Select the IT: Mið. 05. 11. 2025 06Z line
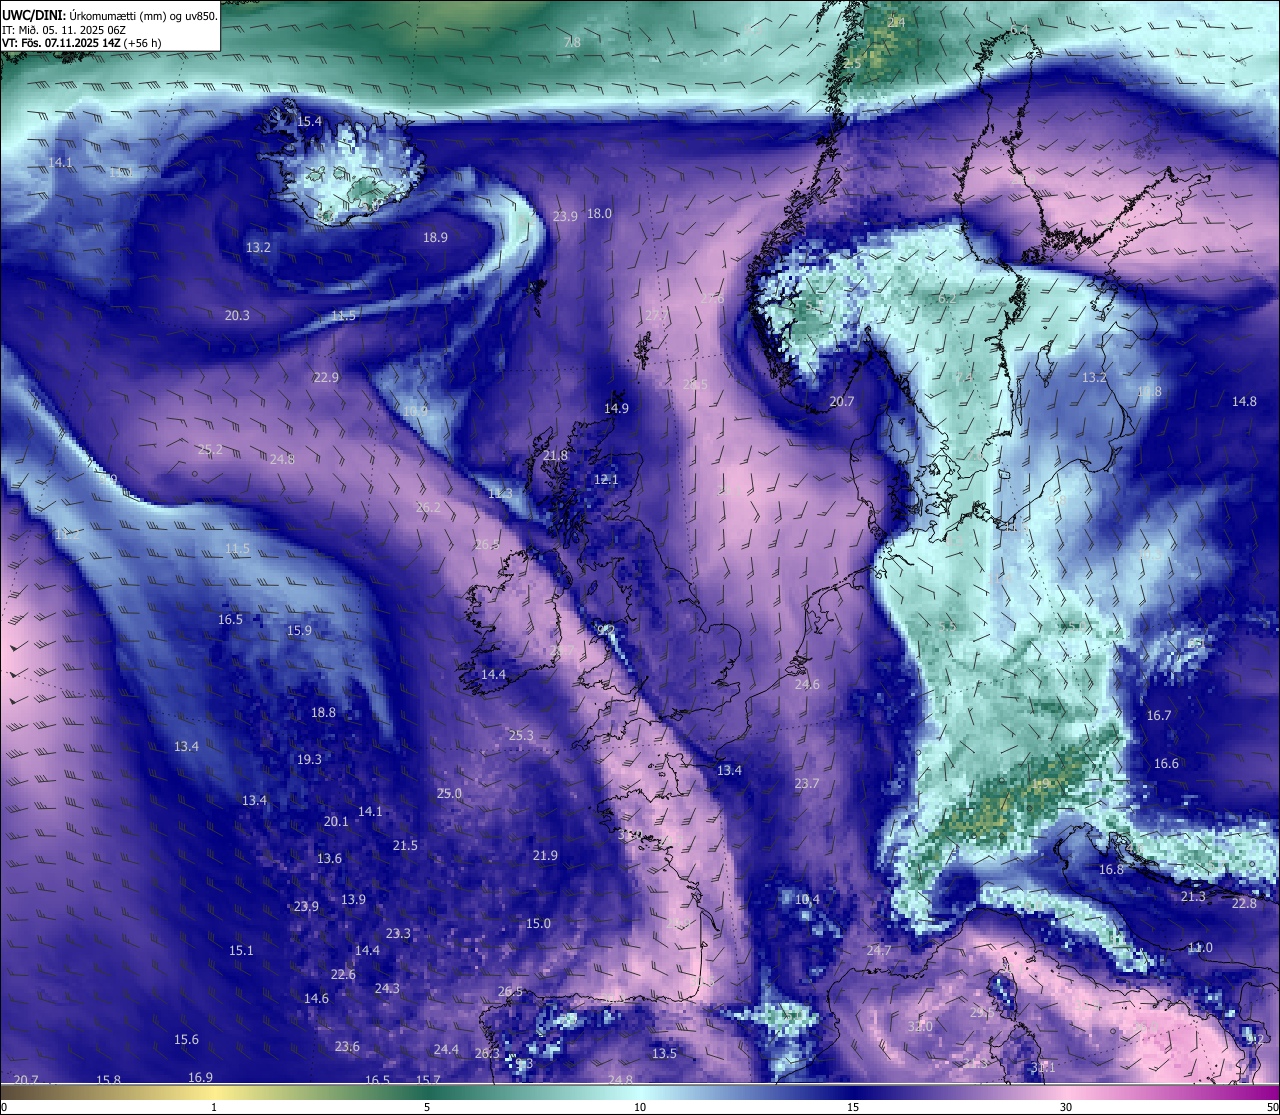The width and height of the screenshot is (1280, 1115). tap(64, 30)
